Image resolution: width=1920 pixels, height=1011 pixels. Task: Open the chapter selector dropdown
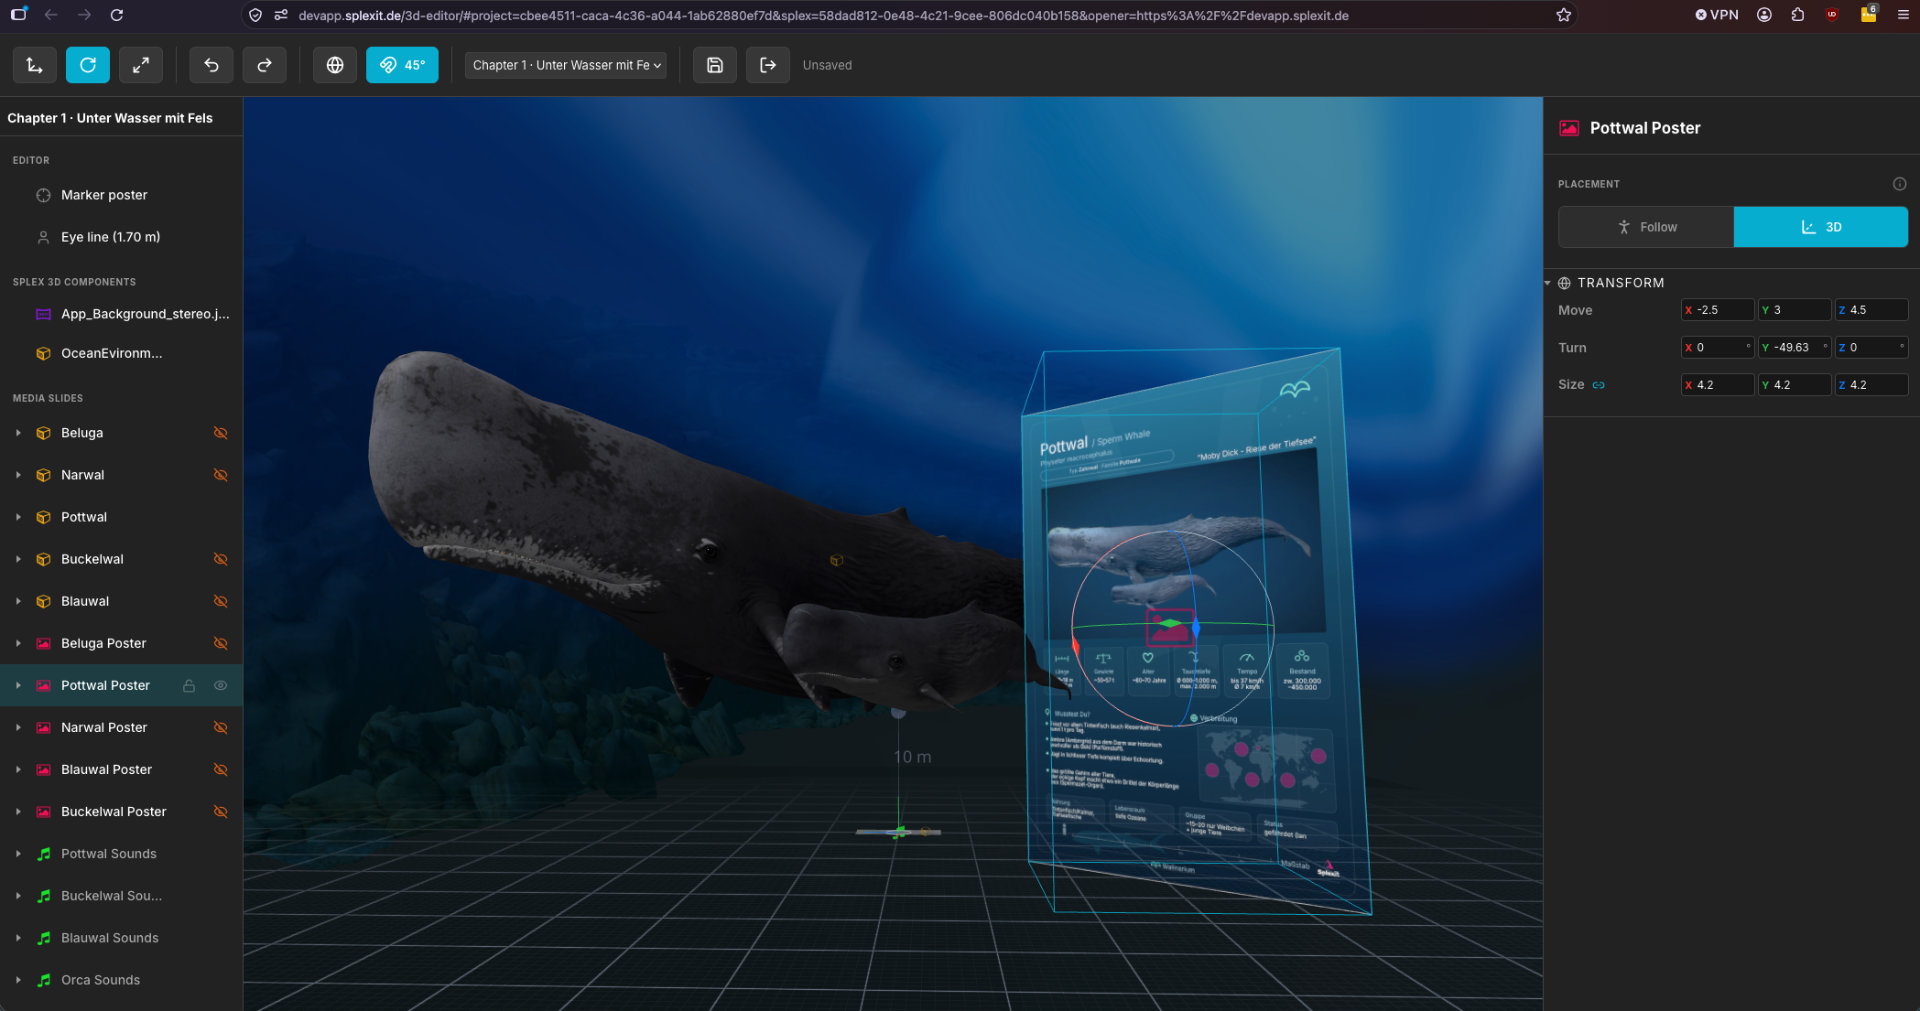566,65
